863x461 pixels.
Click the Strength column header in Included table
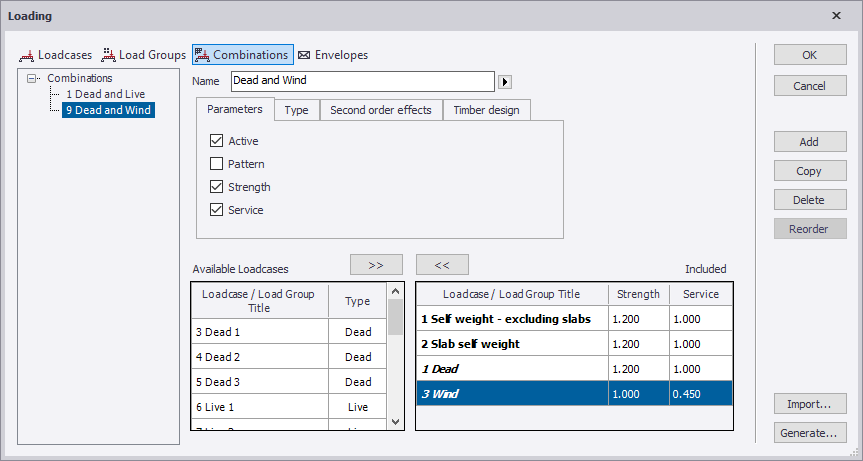pyautogui.click(x=638, y=294)
